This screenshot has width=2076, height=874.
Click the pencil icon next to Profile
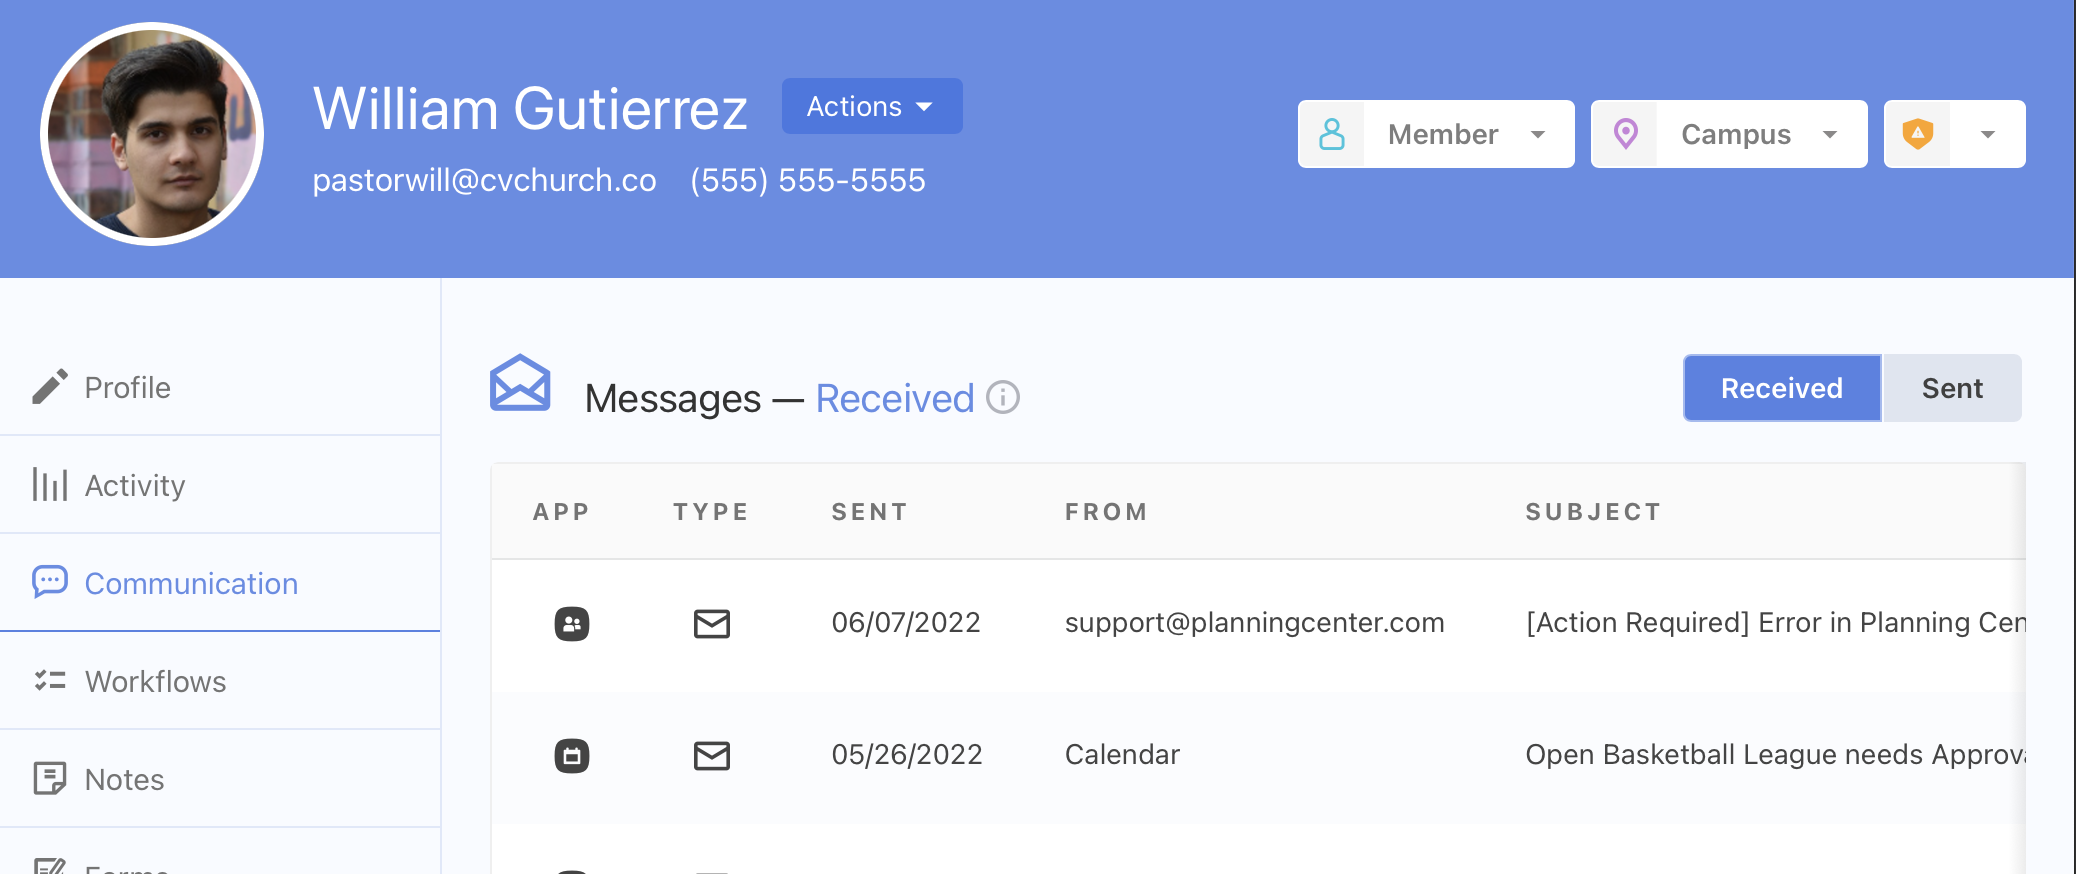[50, 387]
